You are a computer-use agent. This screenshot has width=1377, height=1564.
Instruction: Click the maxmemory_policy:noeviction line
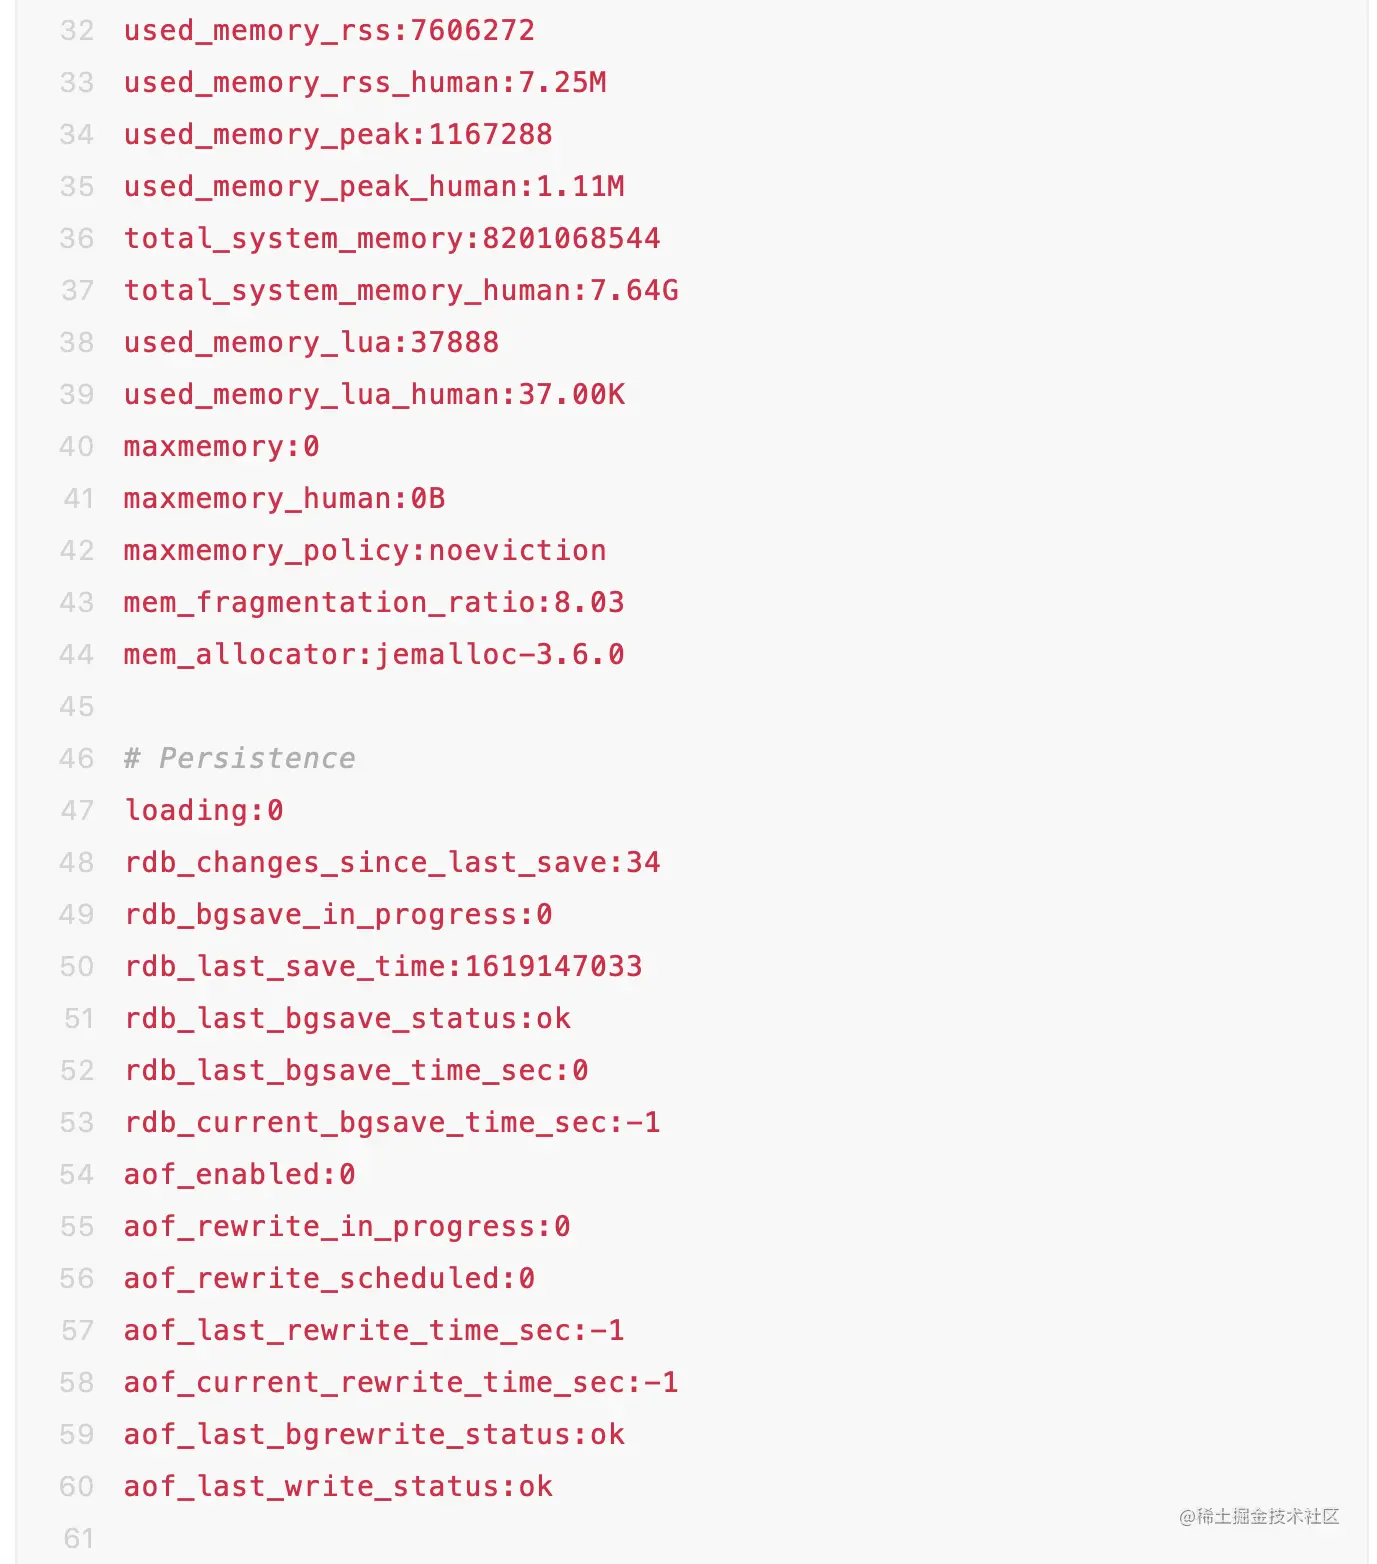point(365,551)
